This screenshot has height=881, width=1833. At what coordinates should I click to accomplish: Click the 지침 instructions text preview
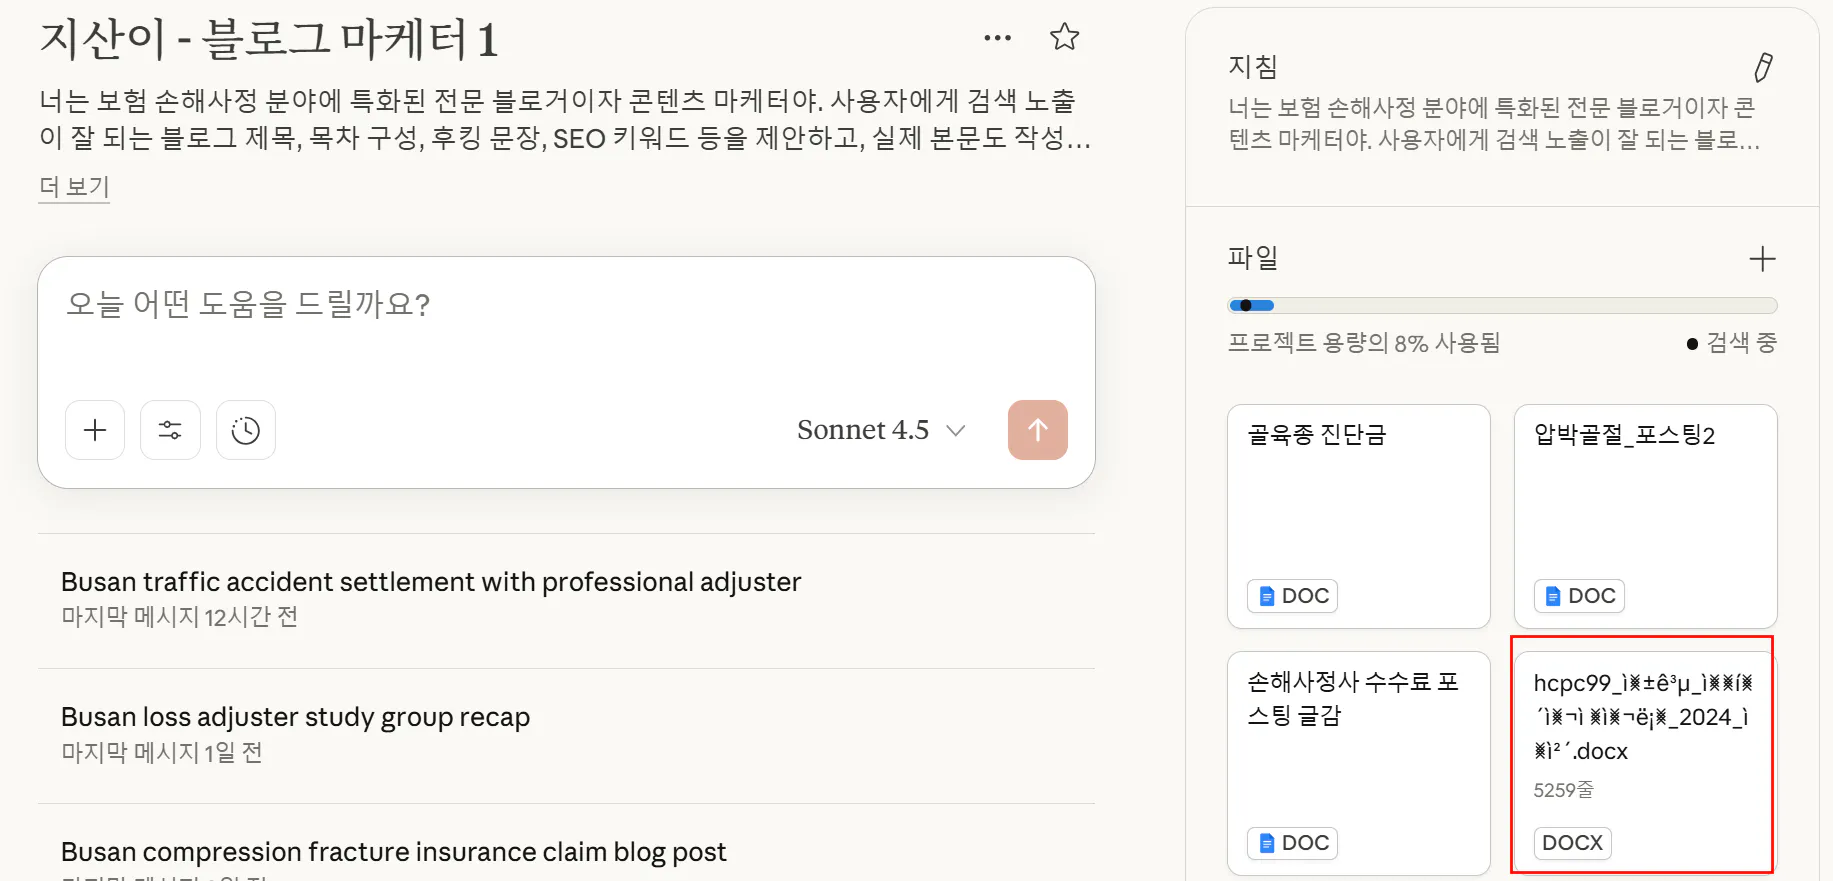point(1492,124)
